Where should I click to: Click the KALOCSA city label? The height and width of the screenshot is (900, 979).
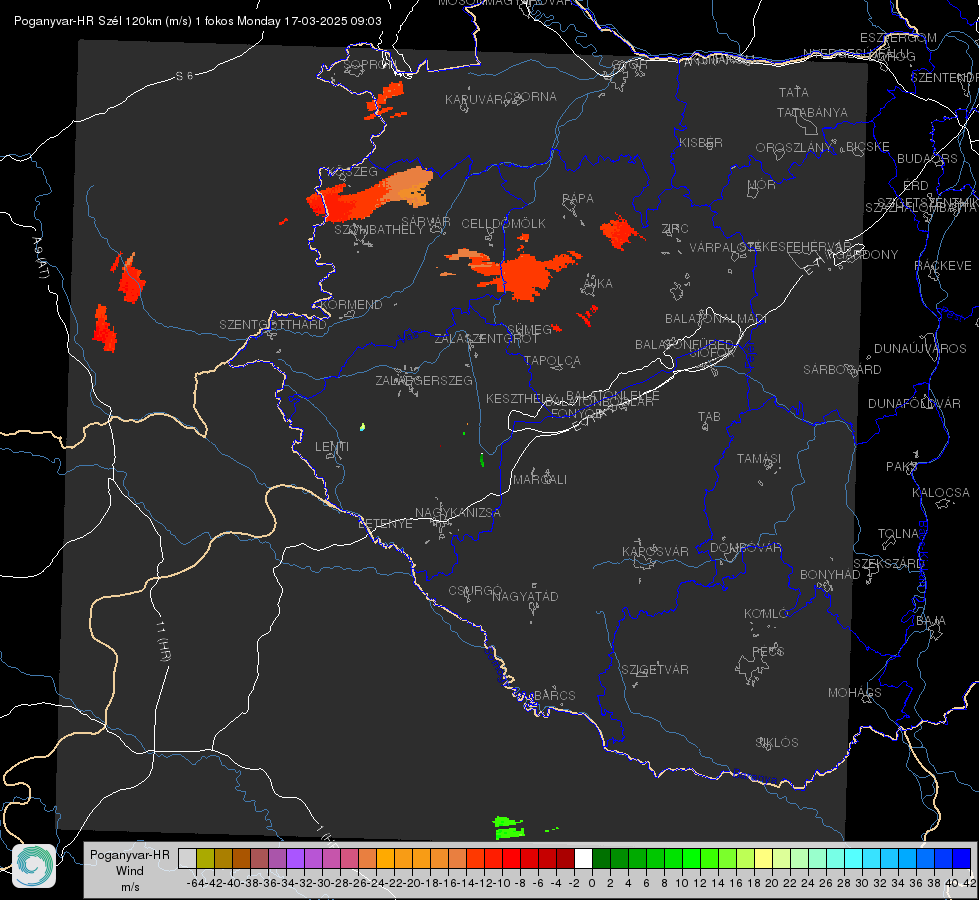tap(941, 493)
